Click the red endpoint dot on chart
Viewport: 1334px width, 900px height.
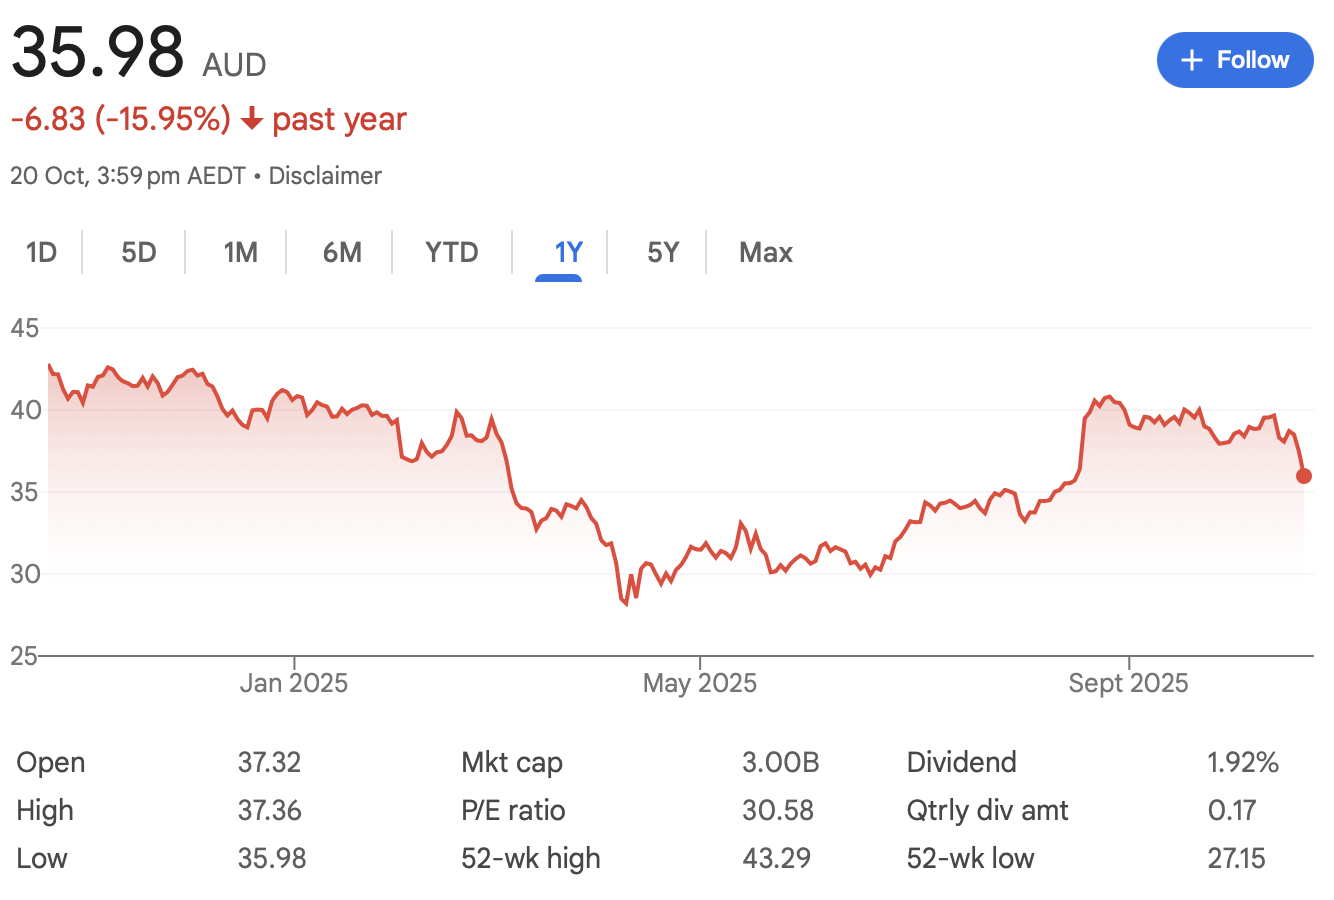pyautogui.click(x=1303, y=476)
